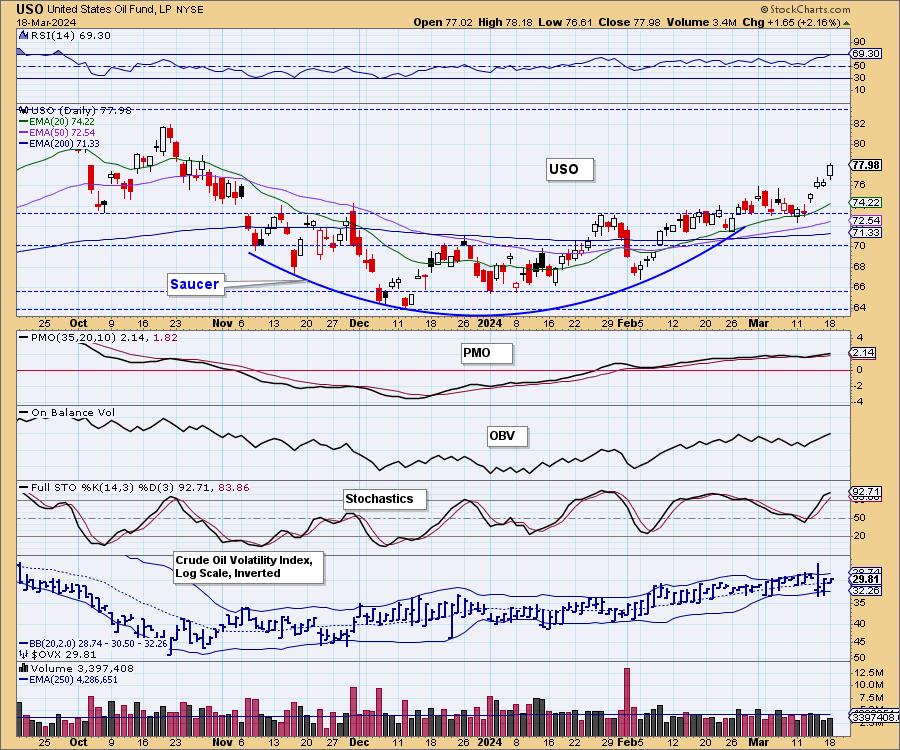The height and width of the screenshot is (750, 900).
Task: Click the EMA(50) 72.54 legend entry
Action: pos(56,133)
